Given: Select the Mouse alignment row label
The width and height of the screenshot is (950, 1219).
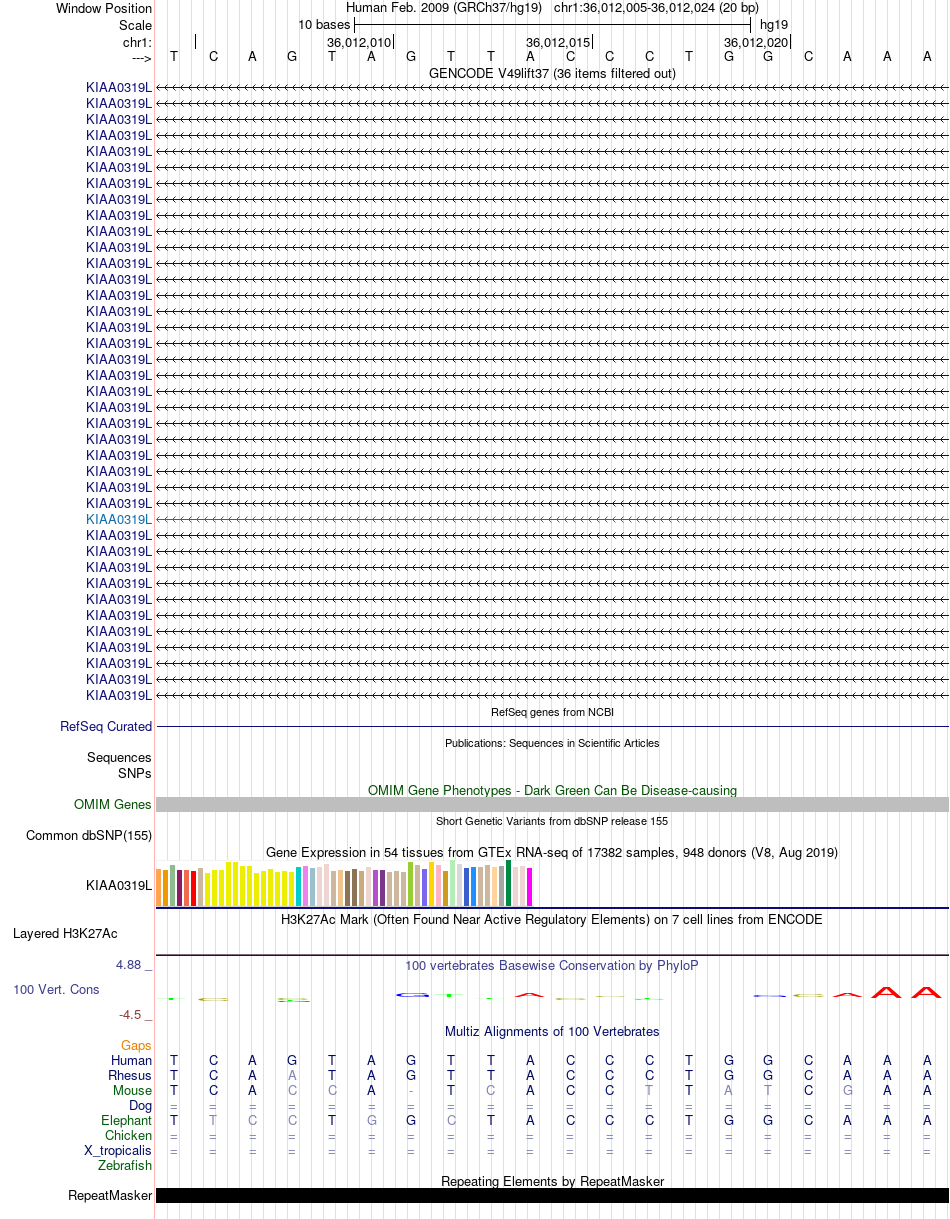Looking at the screenshot, I should tap(133, 1090).
